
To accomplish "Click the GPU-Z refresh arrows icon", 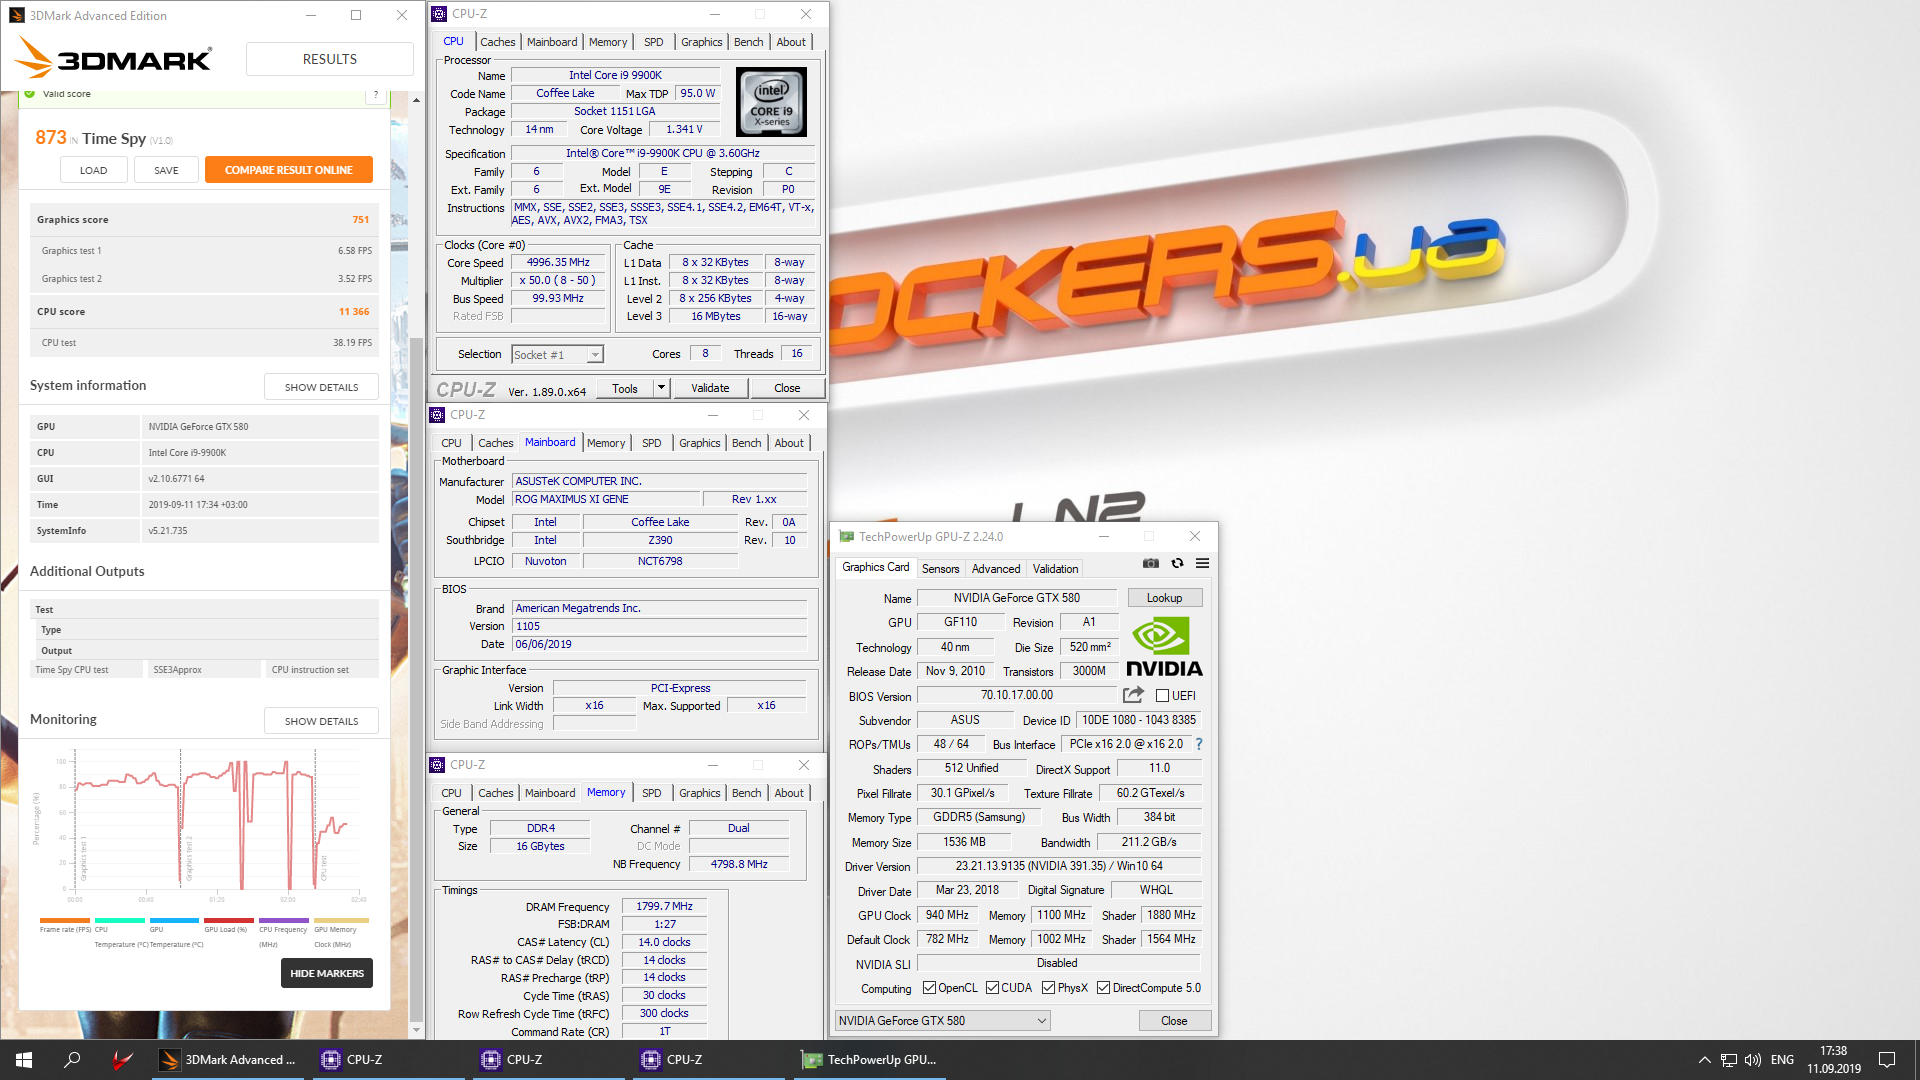I will (1177, 564).
